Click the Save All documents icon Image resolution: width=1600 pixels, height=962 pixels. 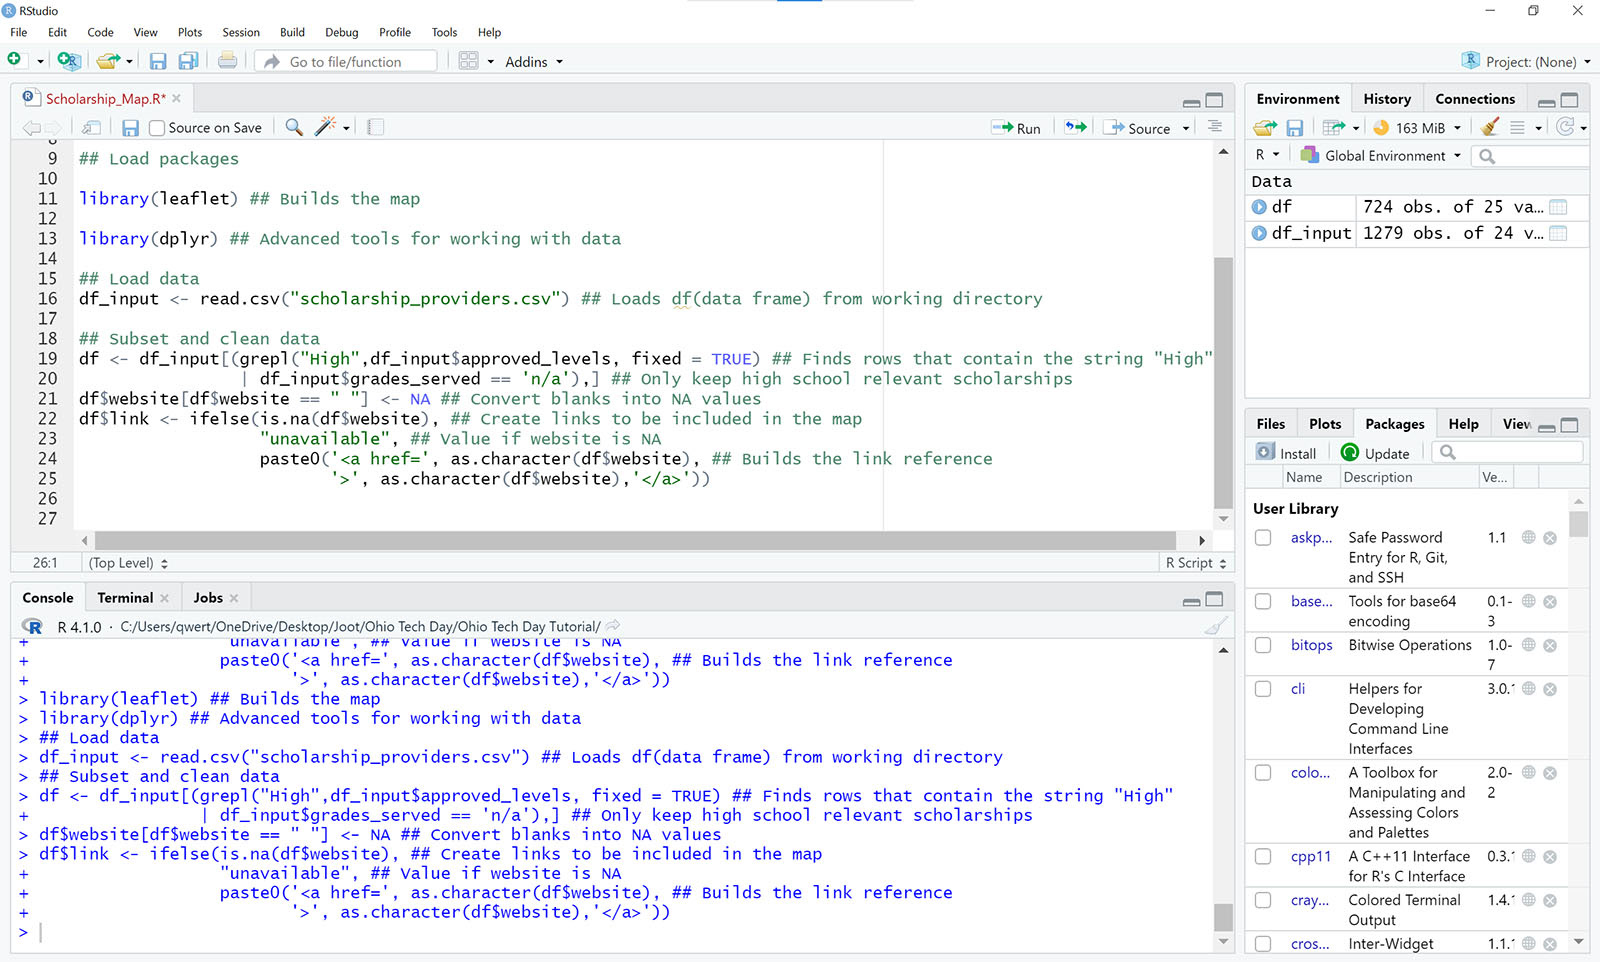[x=188, y=61]
